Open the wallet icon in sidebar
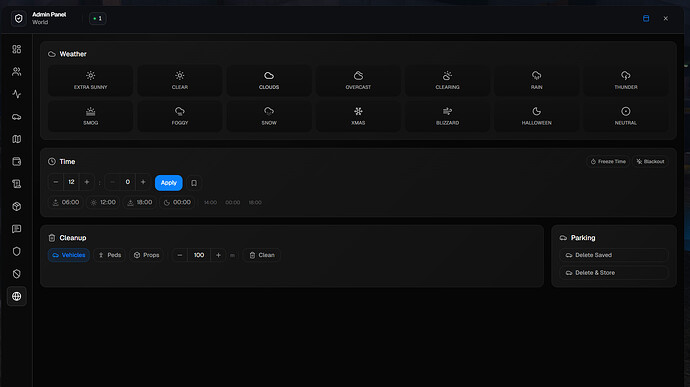690x387 pixels. [17, 162]
